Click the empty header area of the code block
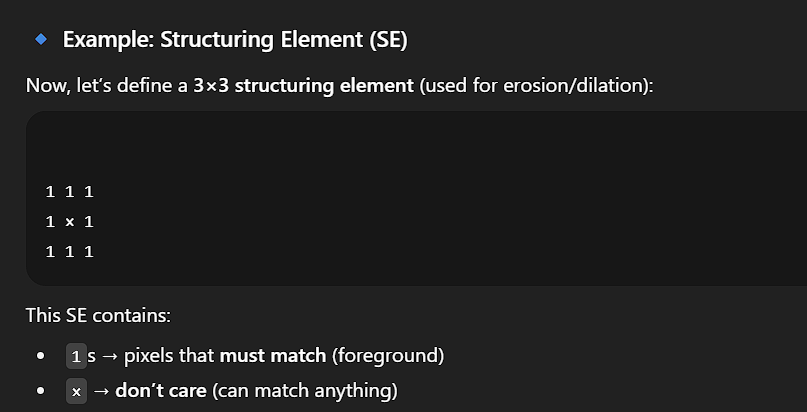 pos(400,140)
